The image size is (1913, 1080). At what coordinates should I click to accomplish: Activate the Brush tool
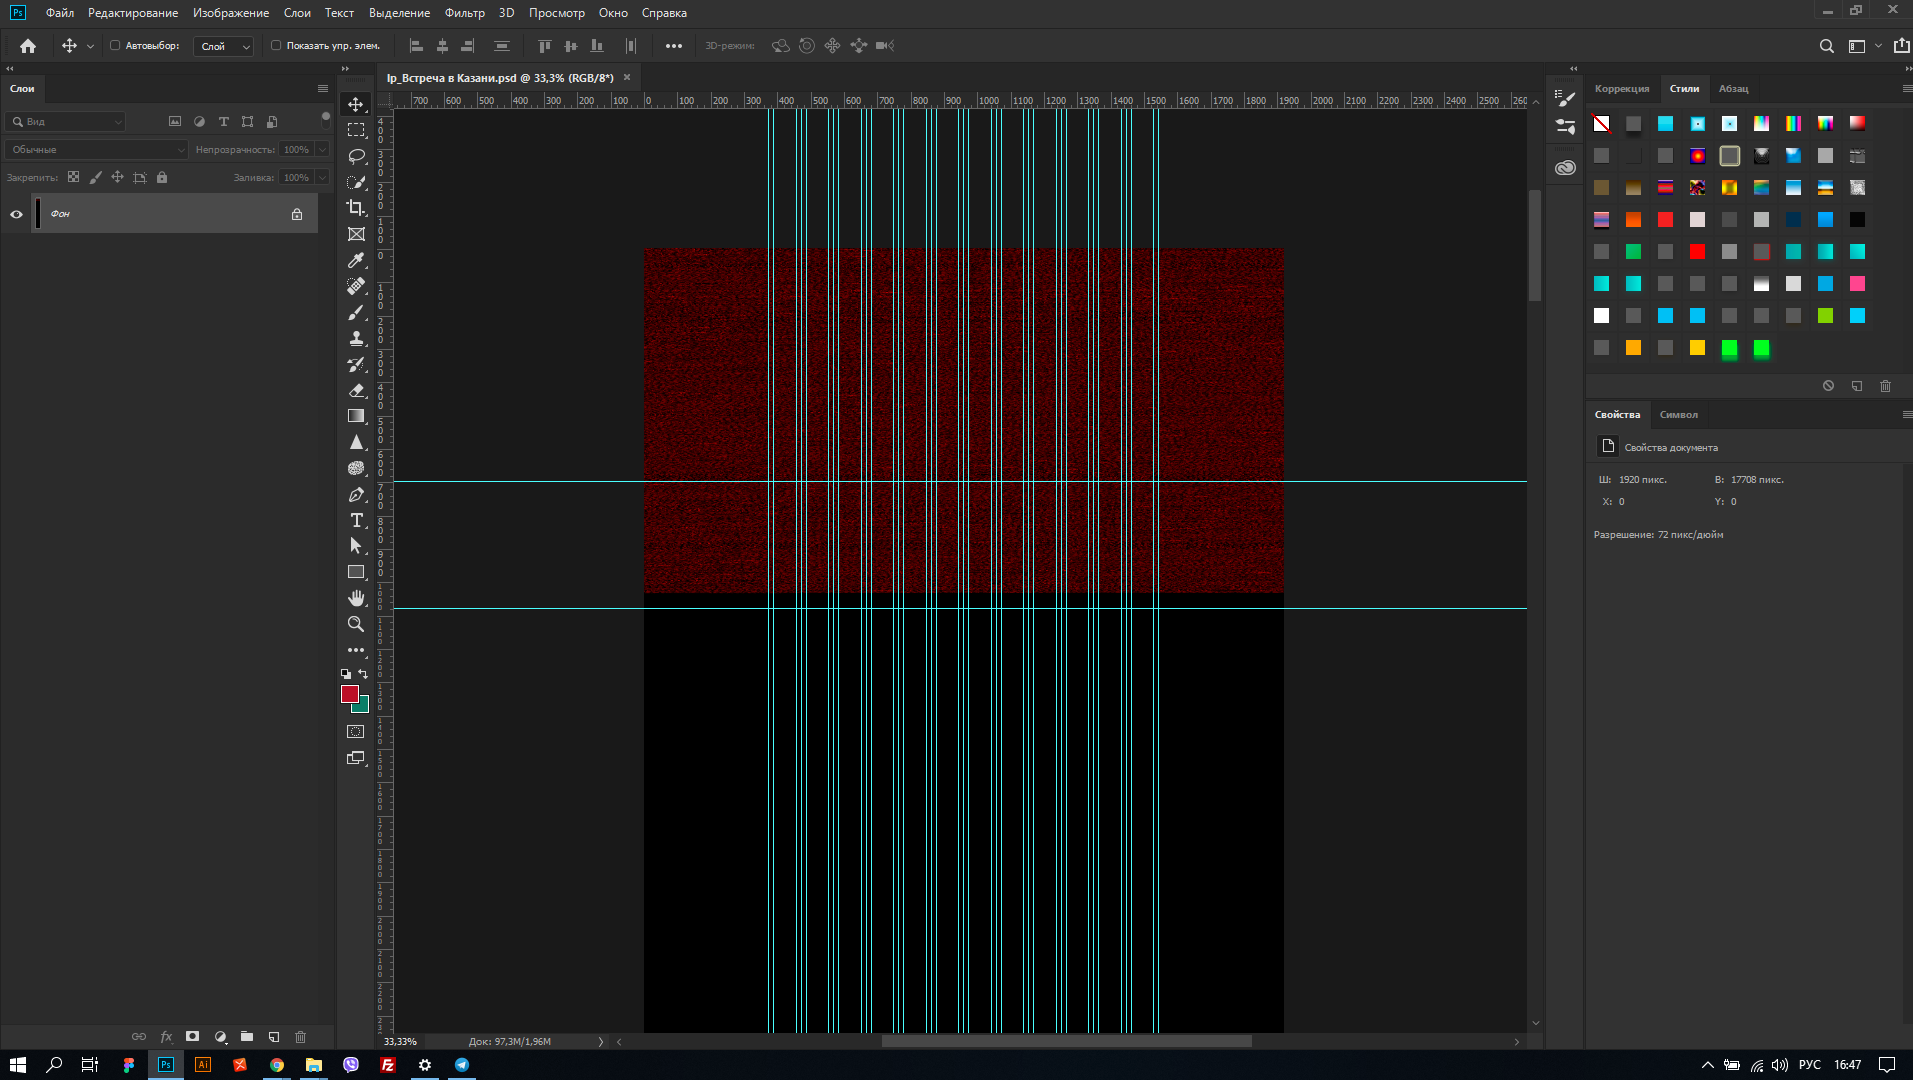356,312
